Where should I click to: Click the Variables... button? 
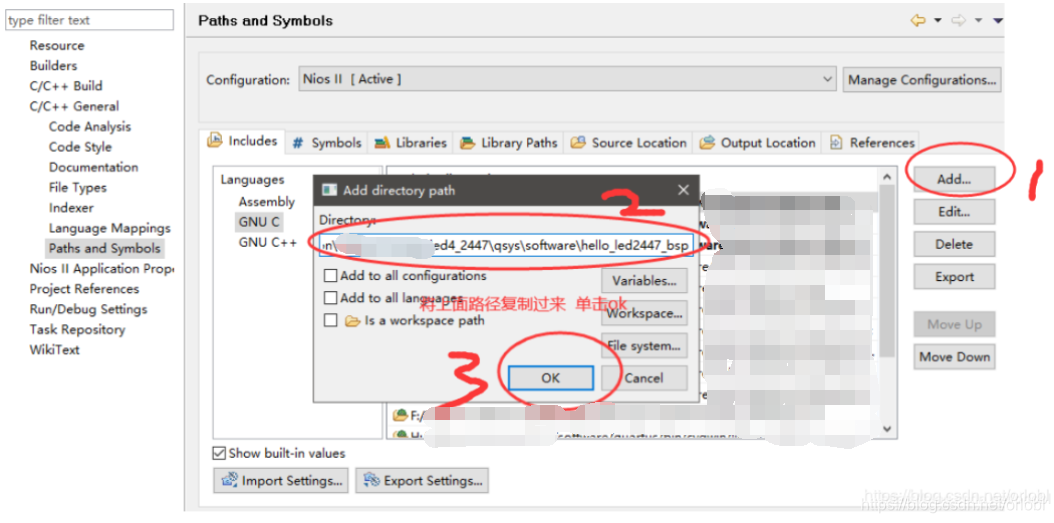pos(644,280)
